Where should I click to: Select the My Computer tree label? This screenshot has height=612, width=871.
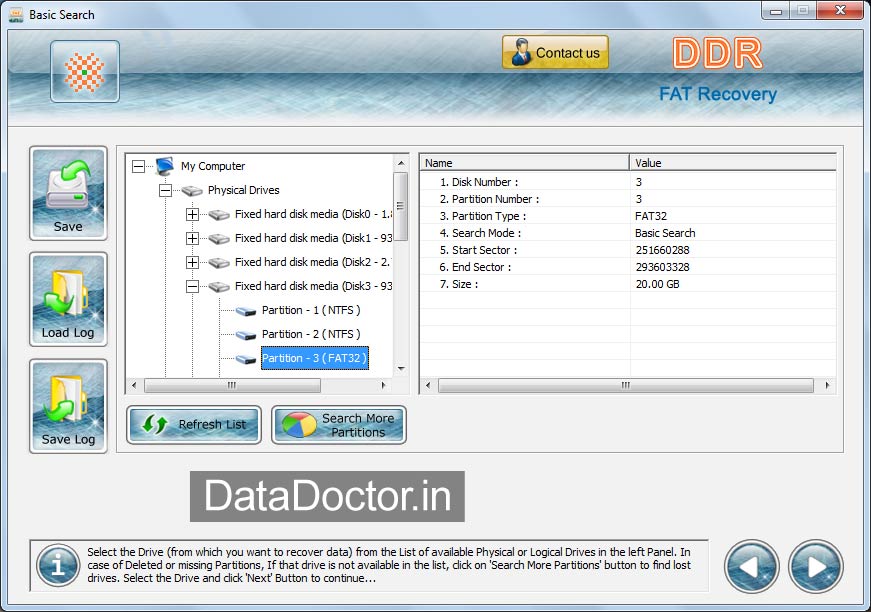click(213, 166)
